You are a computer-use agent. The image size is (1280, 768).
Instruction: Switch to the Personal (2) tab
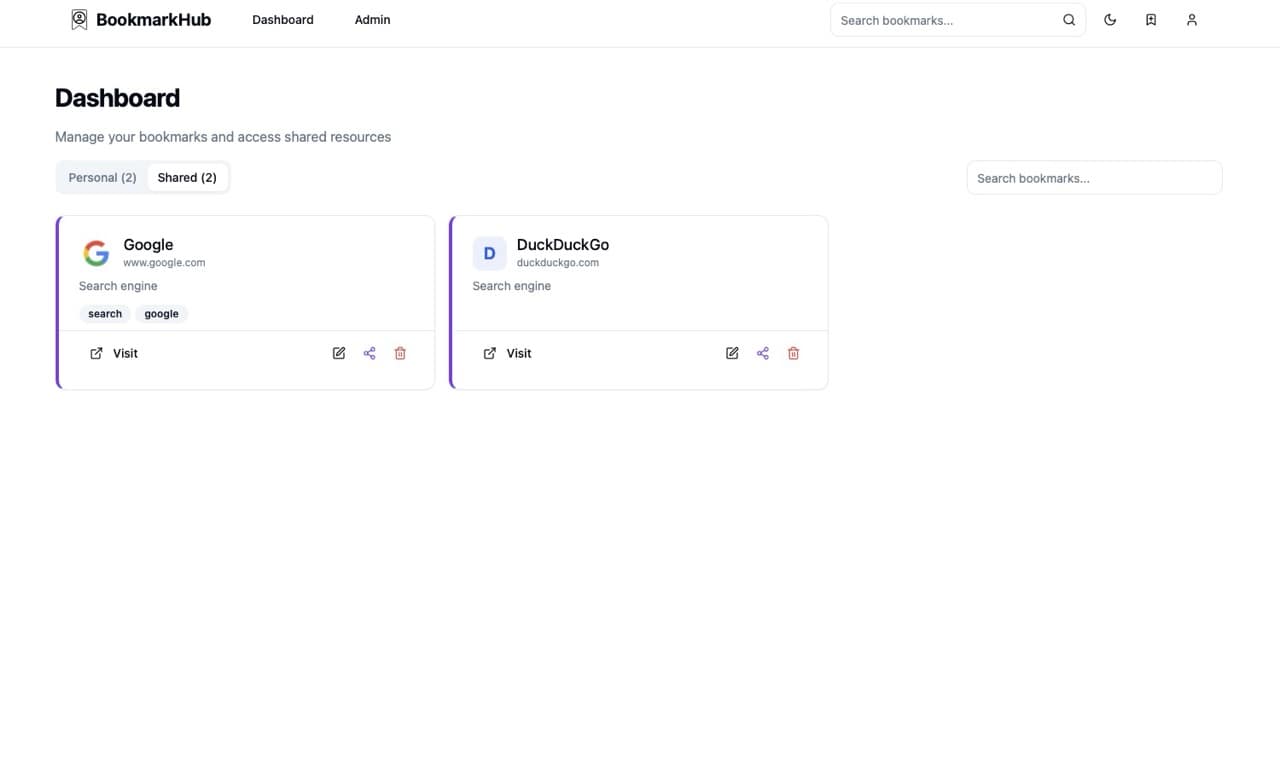tap(102, 178)
